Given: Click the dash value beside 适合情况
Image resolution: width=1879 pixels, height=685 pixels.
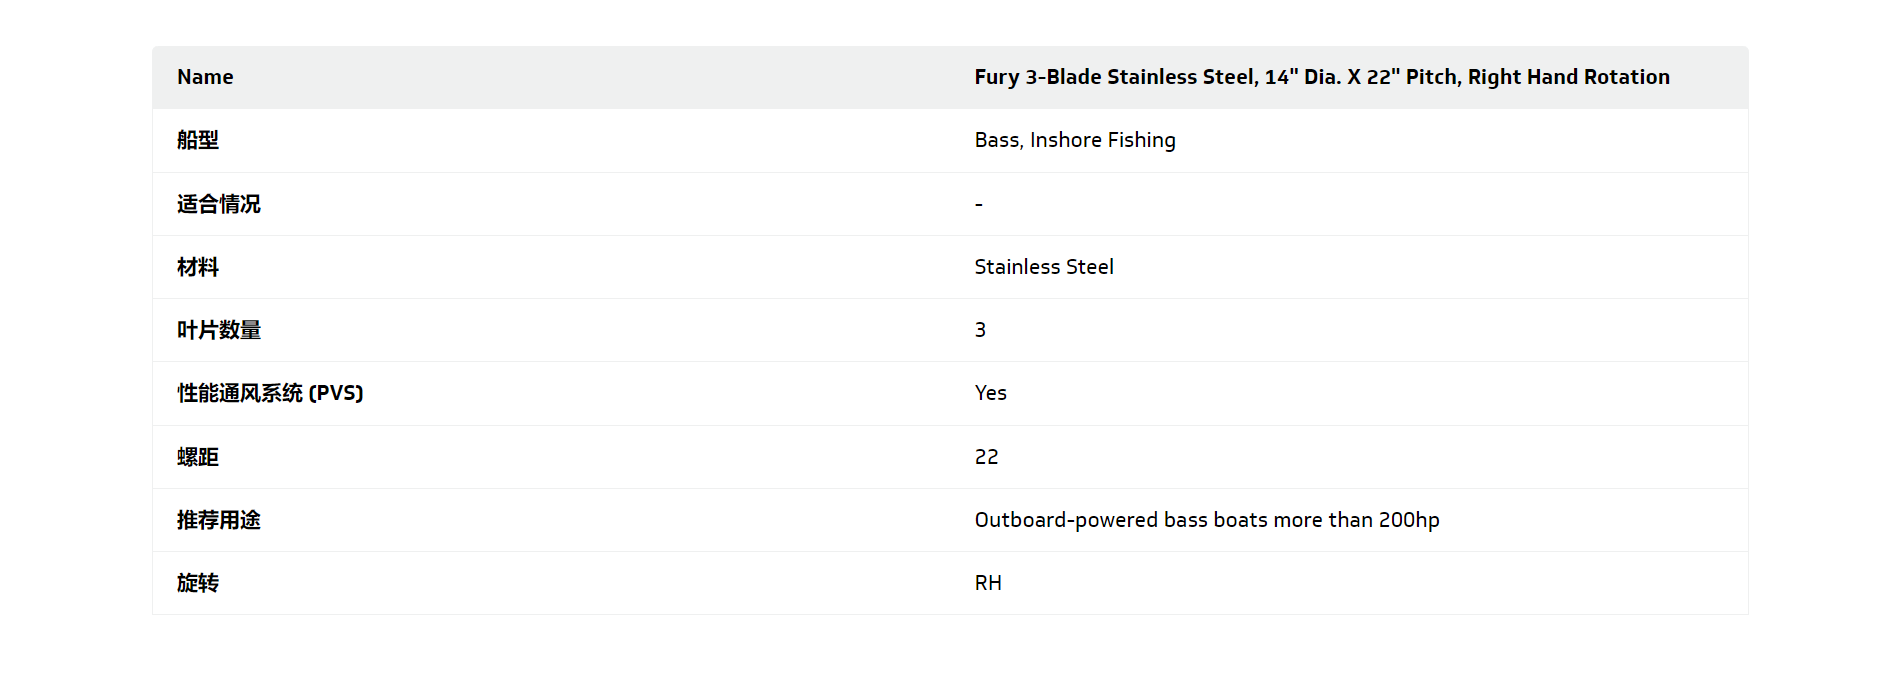Looking at the screenshot, I should 979,204.
